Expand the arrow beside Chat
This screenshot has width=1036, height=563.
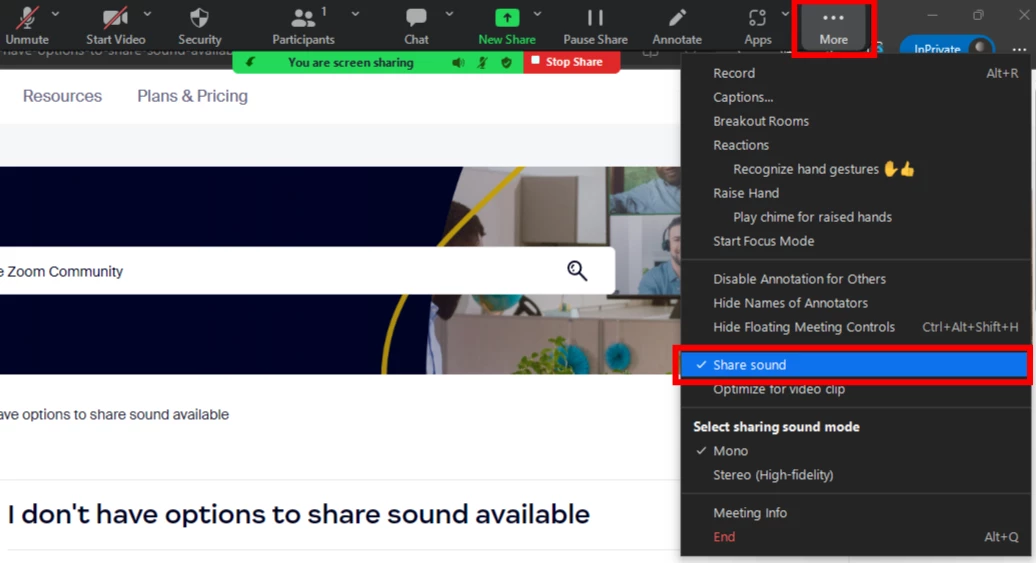click(449, 13)
